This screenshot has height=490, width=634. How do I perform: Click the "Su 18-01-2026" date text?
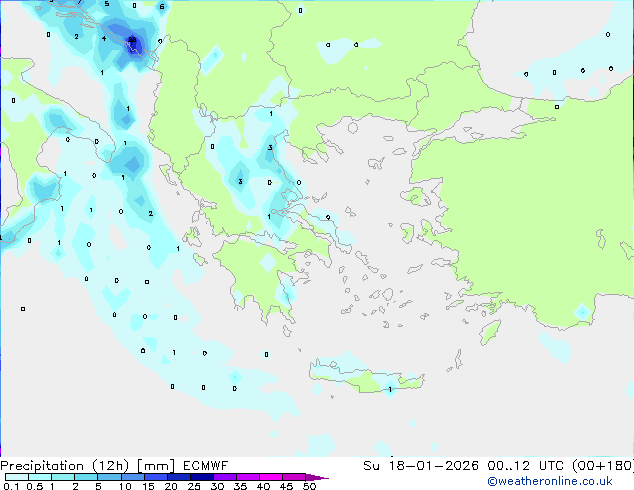click(421, 466)
